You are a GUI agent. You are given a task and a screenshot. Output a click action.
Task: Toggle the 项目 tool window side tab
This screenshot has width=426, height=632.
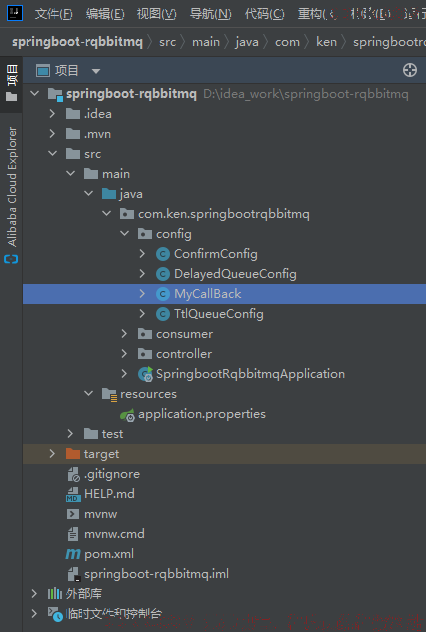click(12, 83)
